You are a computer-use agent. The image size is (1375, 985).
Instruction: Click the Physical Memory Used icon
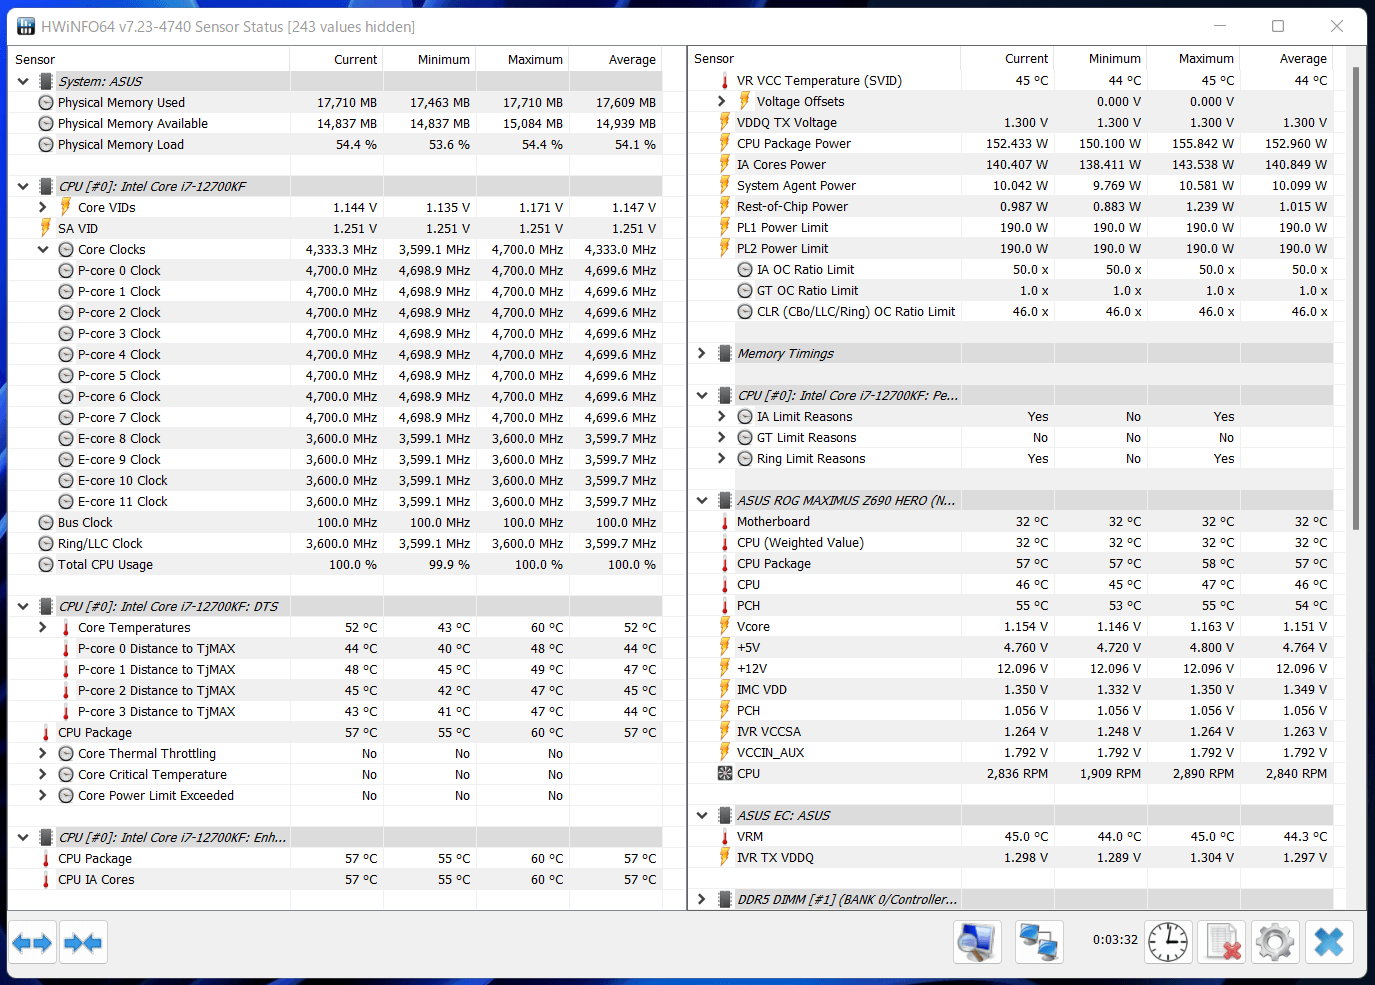(46, 103)
